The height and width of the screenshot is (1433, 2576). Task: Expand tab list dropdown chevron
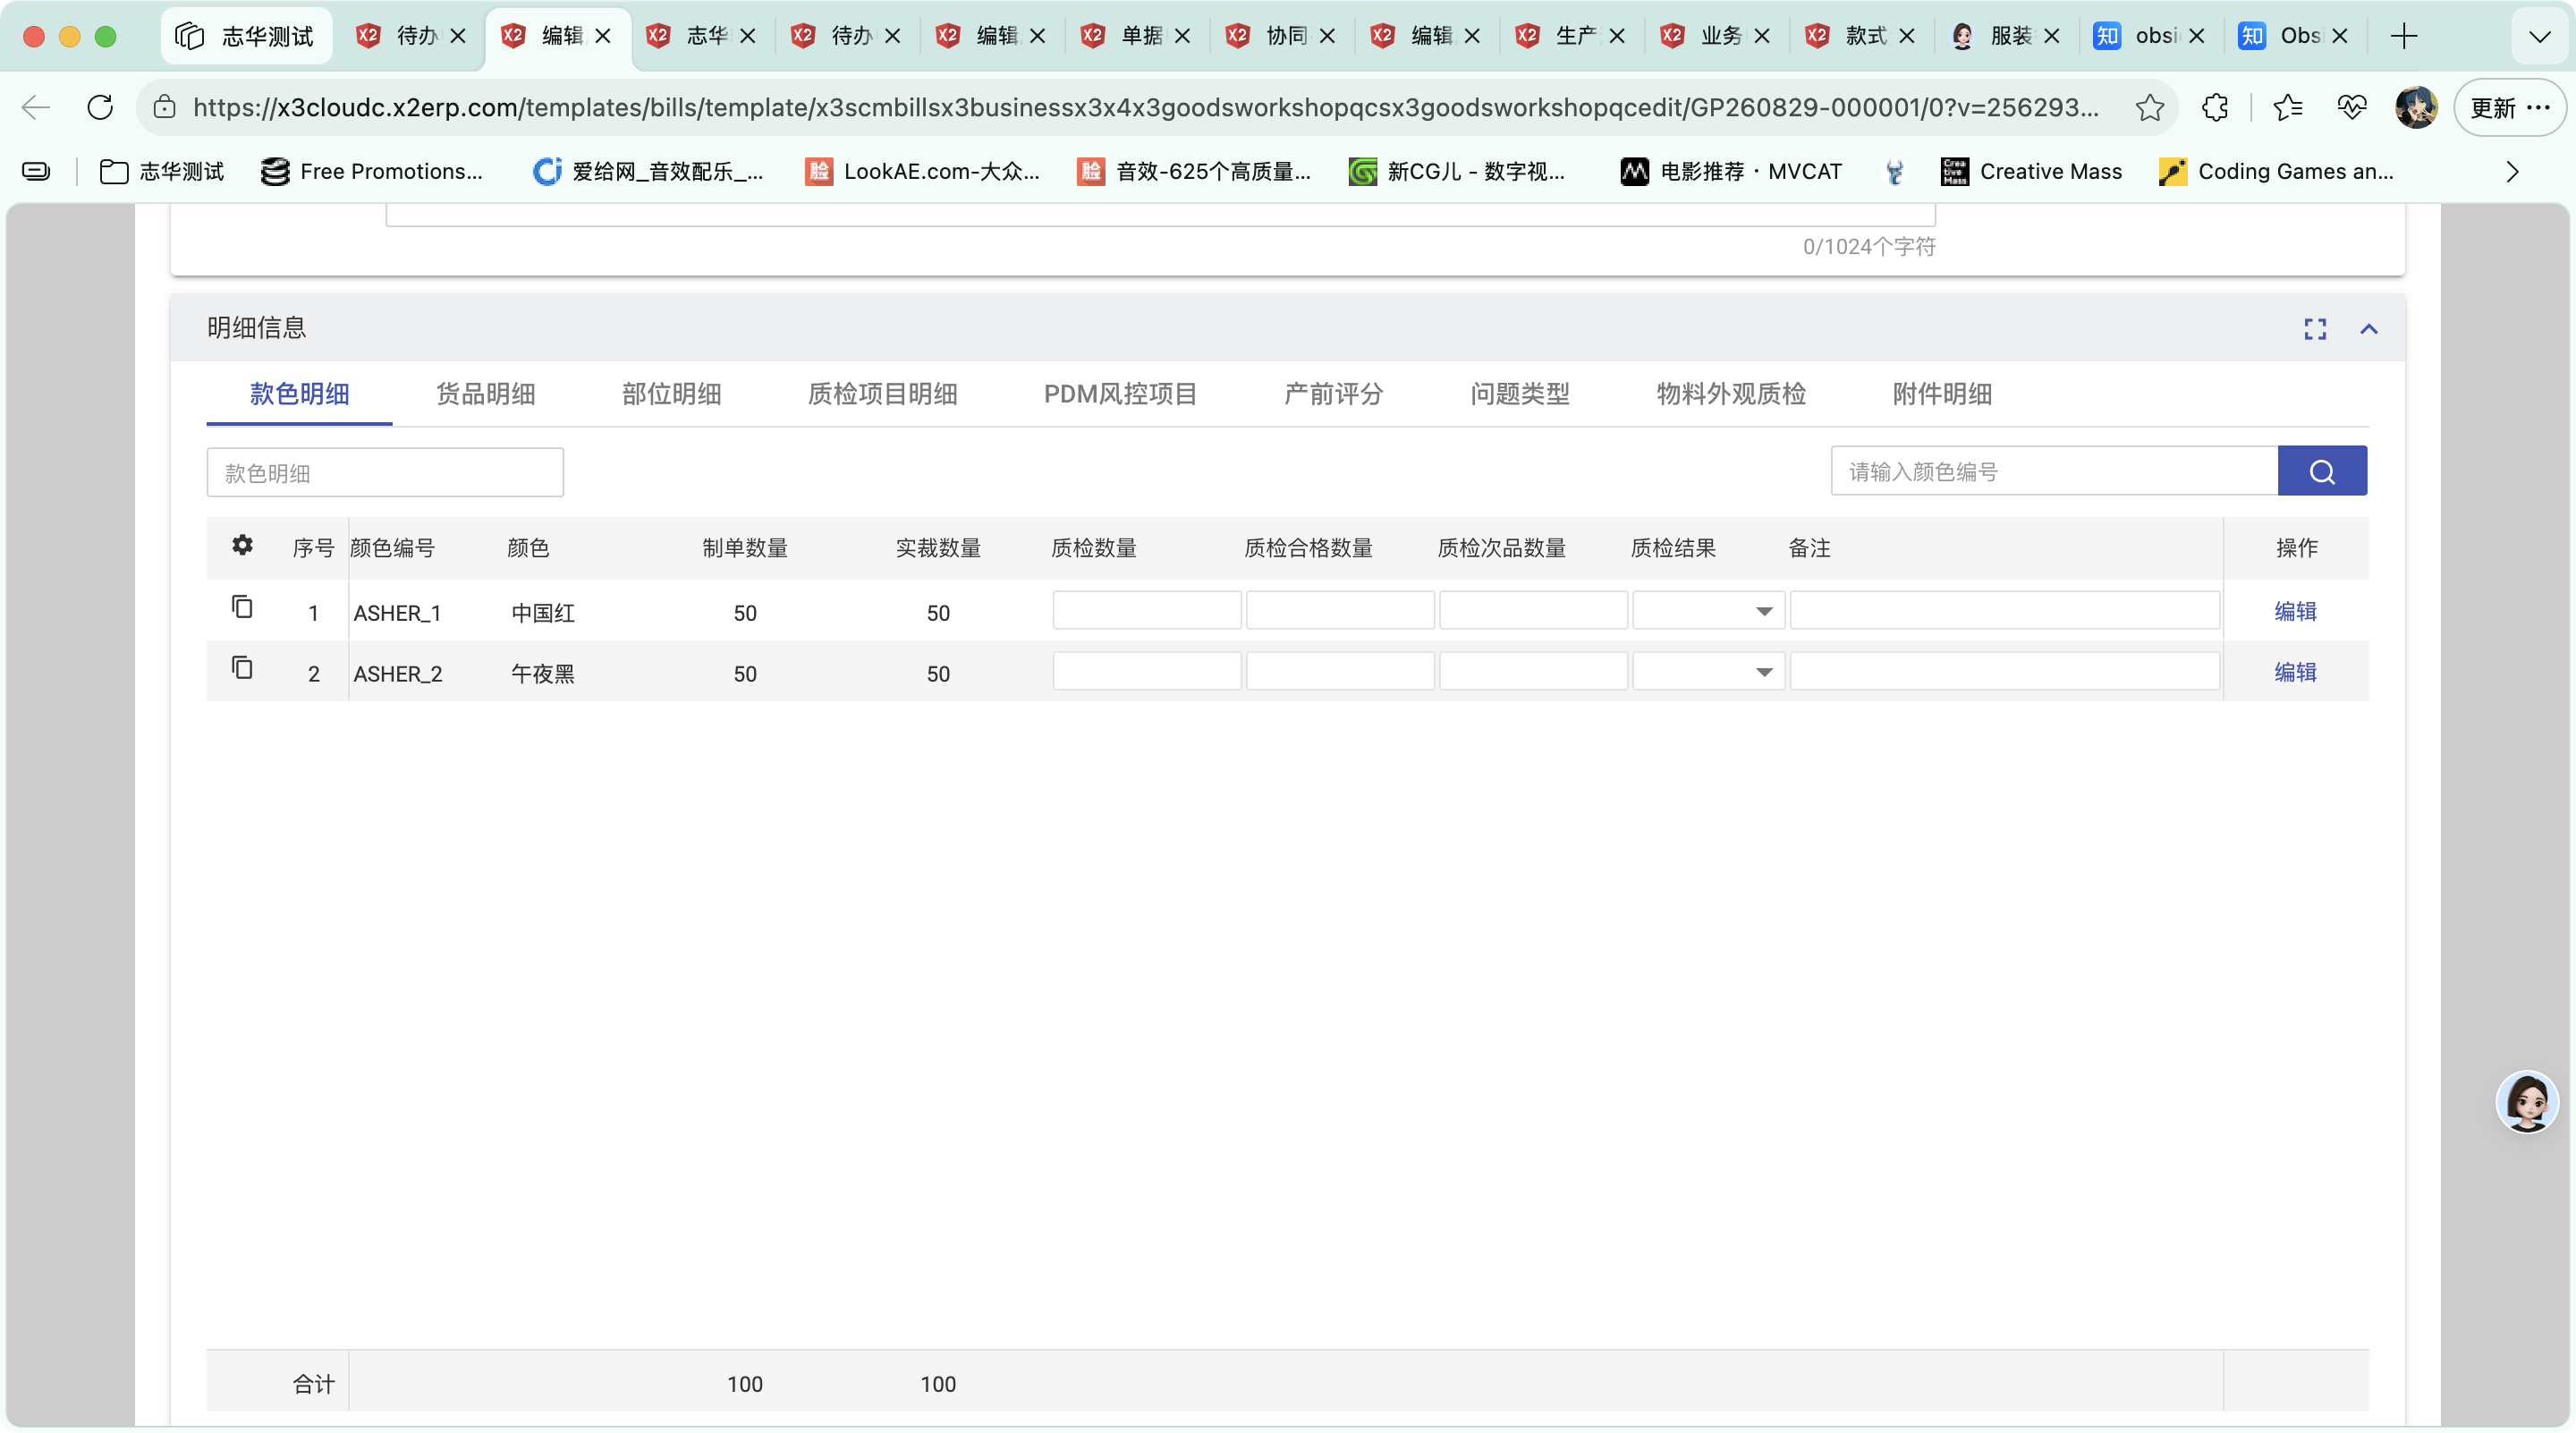(2539, 37)
